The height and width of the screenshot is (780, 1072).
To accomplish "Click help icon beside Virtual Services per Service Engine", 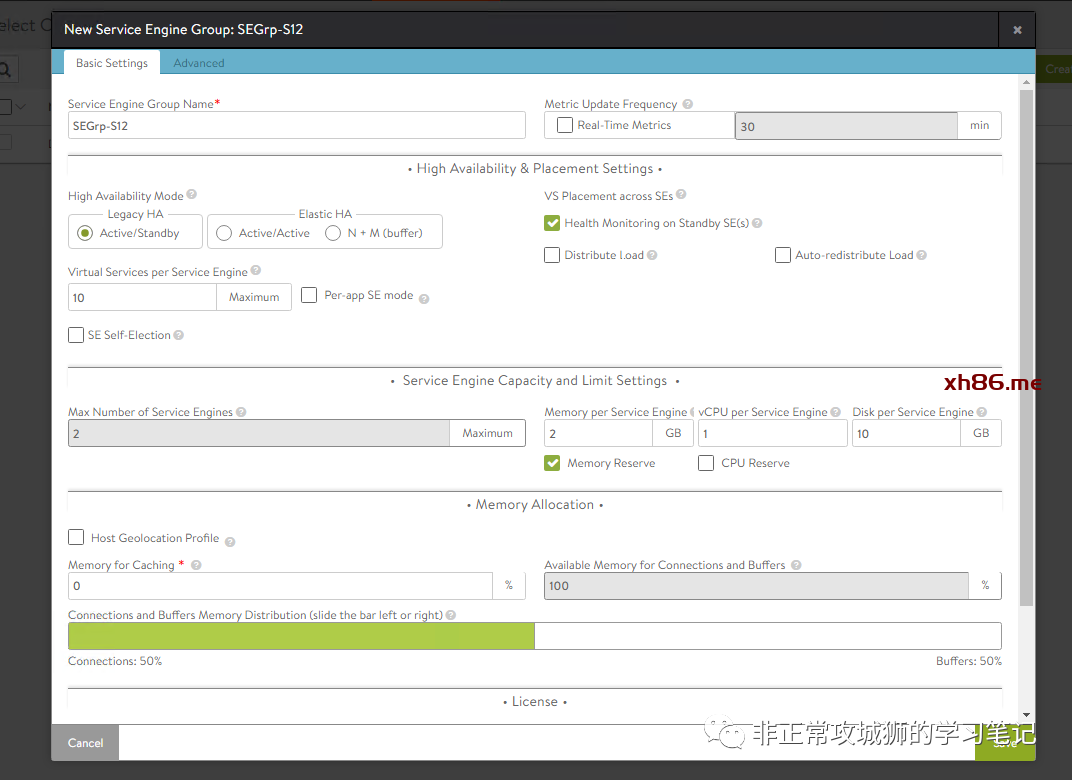I will click(x=256, y=271).
